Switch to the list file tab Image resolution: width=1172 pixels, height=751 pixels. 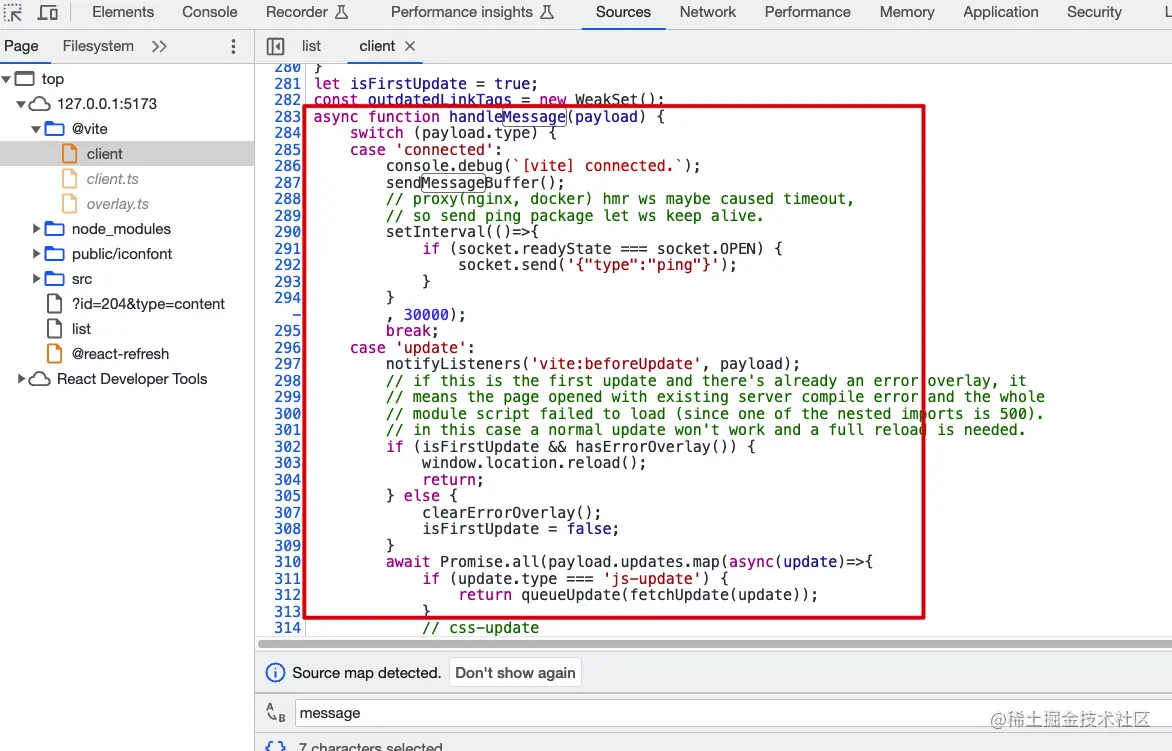click(311, 46)
